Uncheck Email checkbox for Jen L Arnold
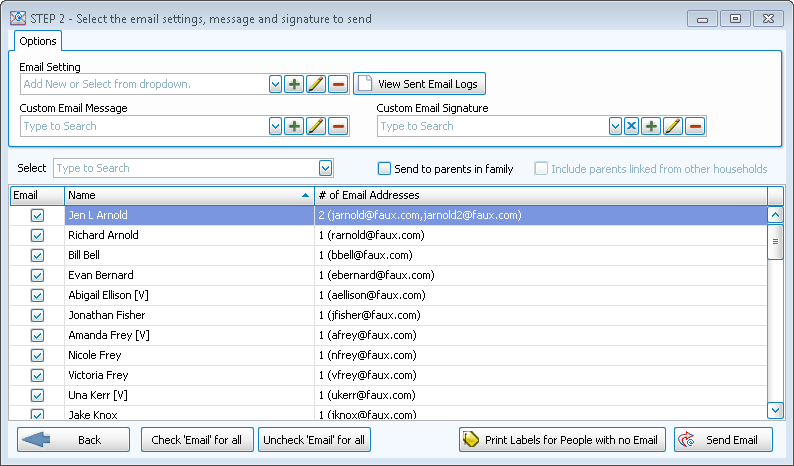The image size is (794, 466). click(x=37, y=215)
